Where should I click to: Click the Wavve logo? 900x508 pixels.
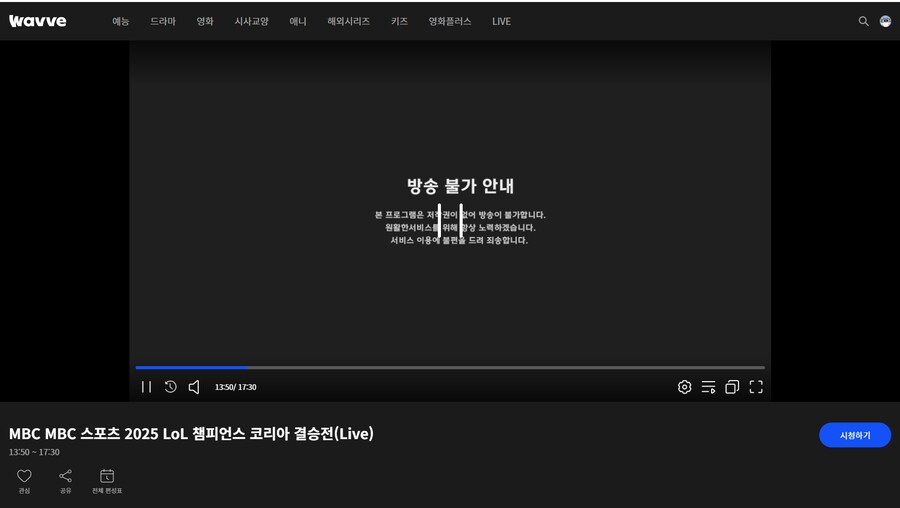[38, 21]
